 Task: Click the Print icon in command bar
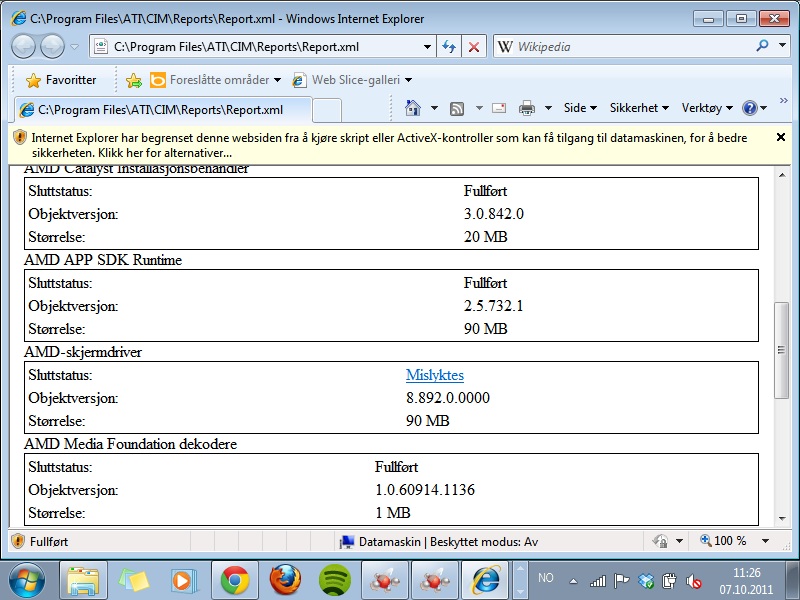pyautogui.click(x=526, y=108)
